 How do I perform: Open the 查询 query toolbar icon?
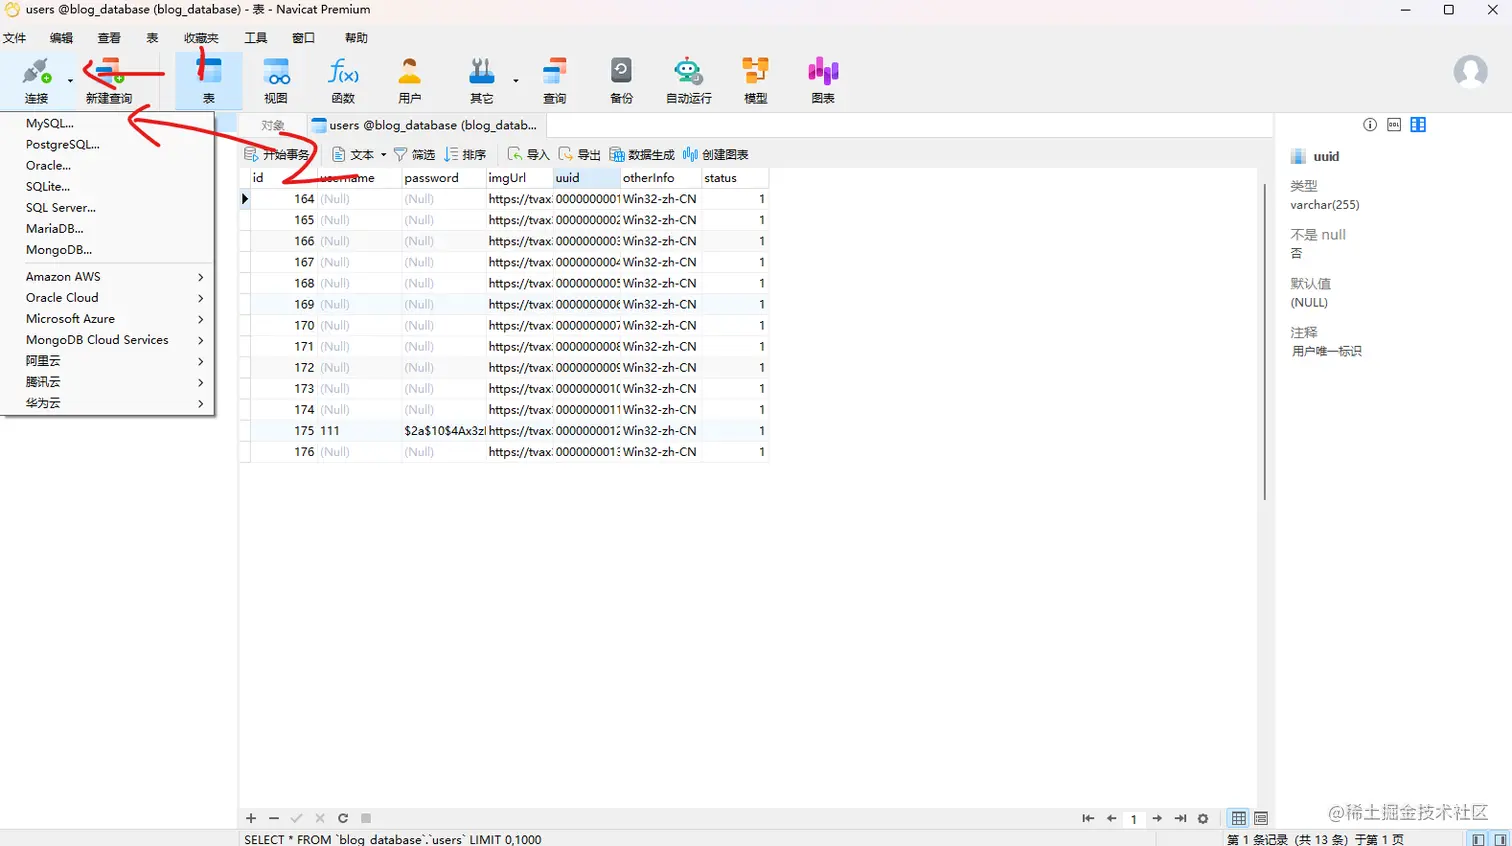coord(555,80)
